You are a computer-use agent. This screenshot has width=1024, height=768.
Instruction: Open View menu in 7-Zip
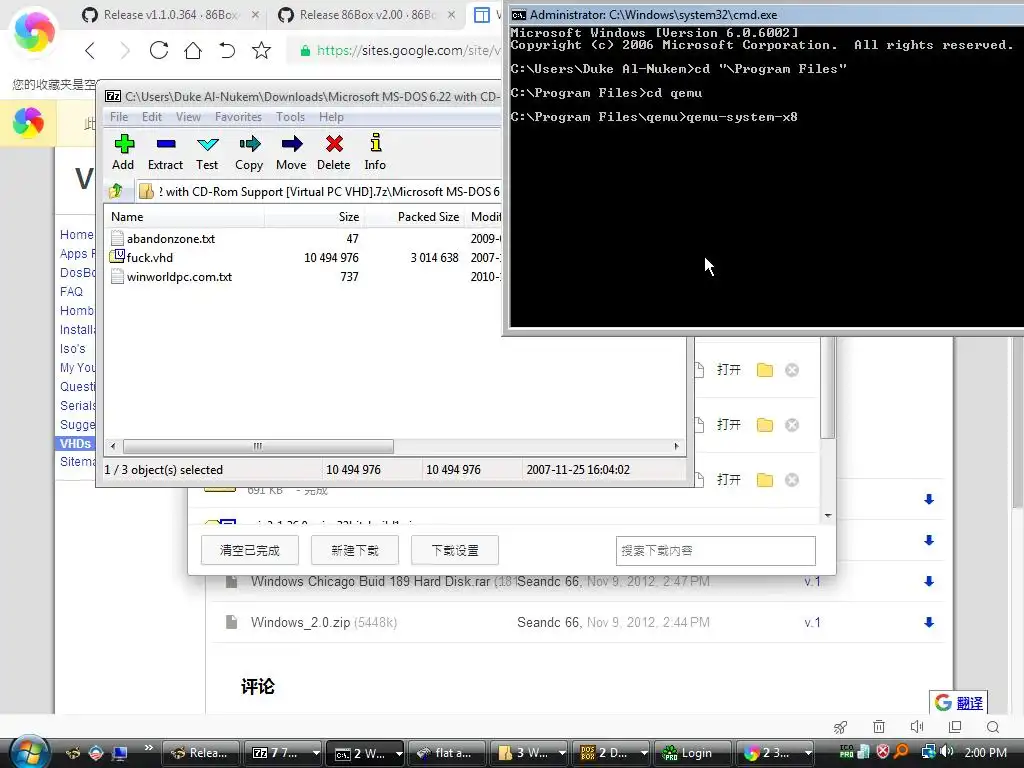tap(188, 117)
